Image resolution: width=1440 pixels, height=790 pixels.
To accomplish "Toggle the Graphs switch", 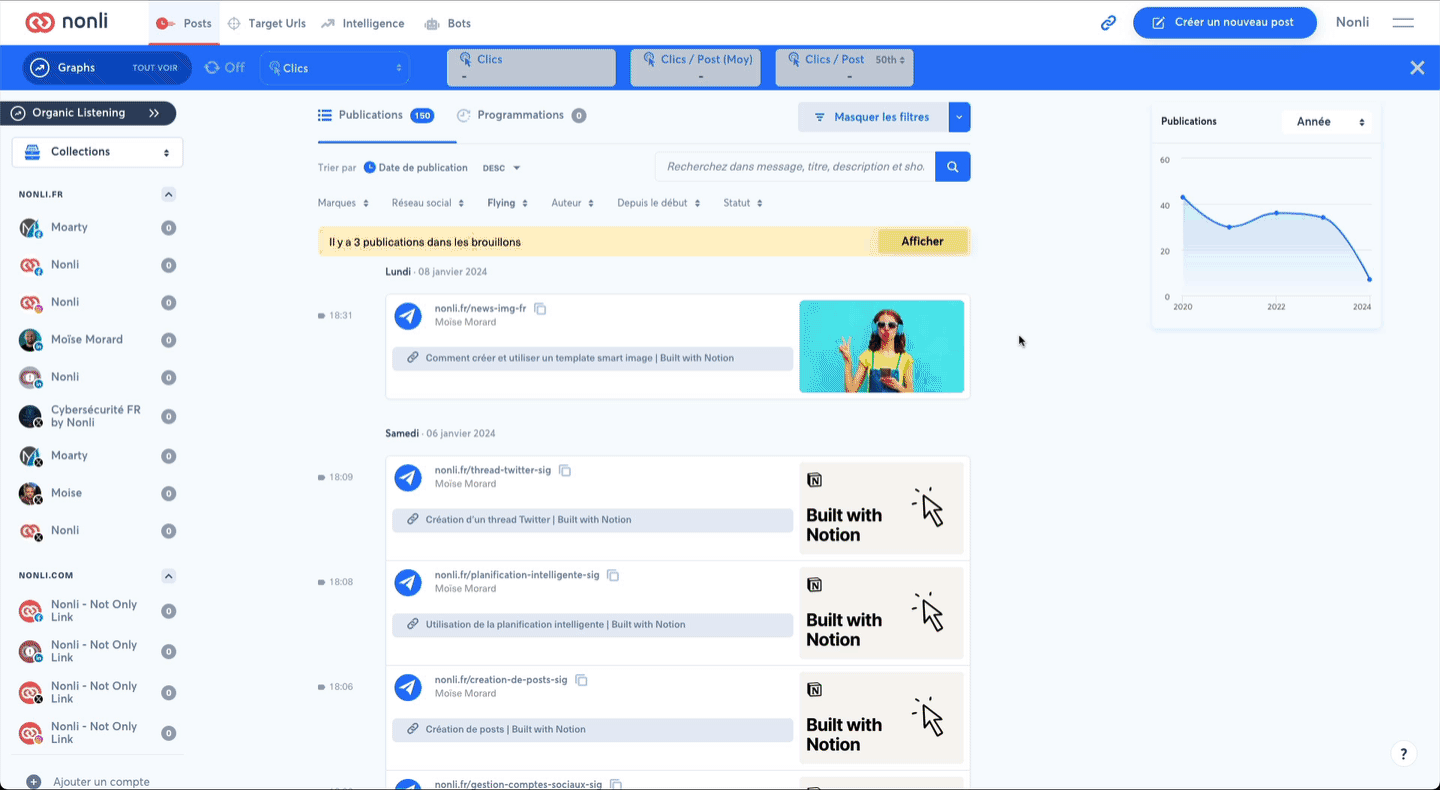I will (40, 68).
